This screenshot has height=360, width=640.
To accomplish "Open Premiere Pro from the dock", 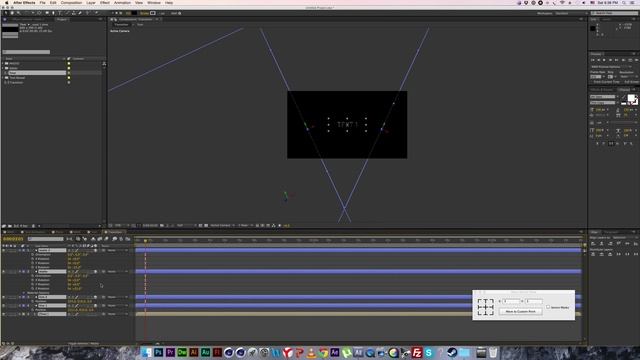I will 171,352.
